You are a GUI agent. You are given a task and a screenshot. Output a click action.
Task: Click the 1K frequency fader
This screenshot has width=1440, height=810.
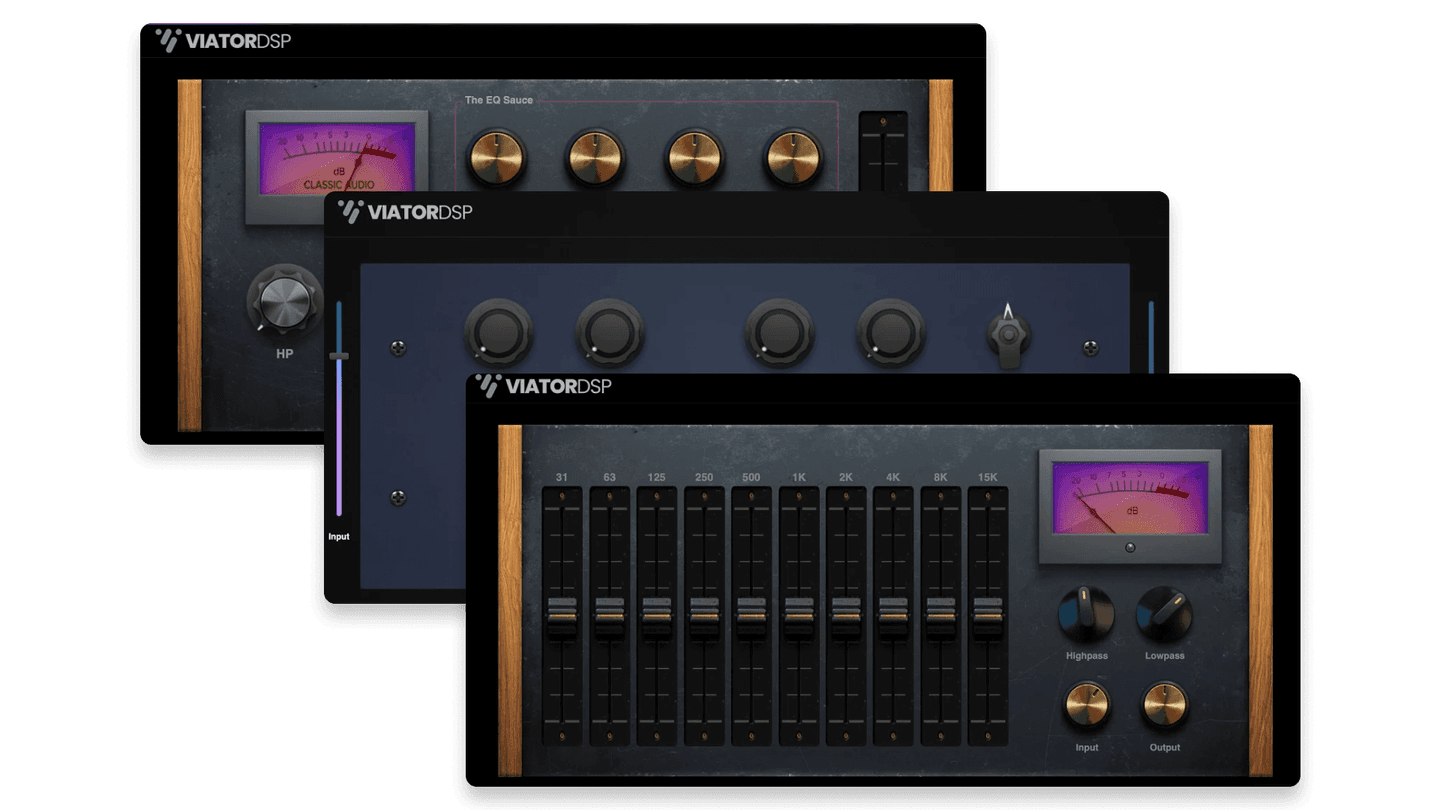(799, 614)
